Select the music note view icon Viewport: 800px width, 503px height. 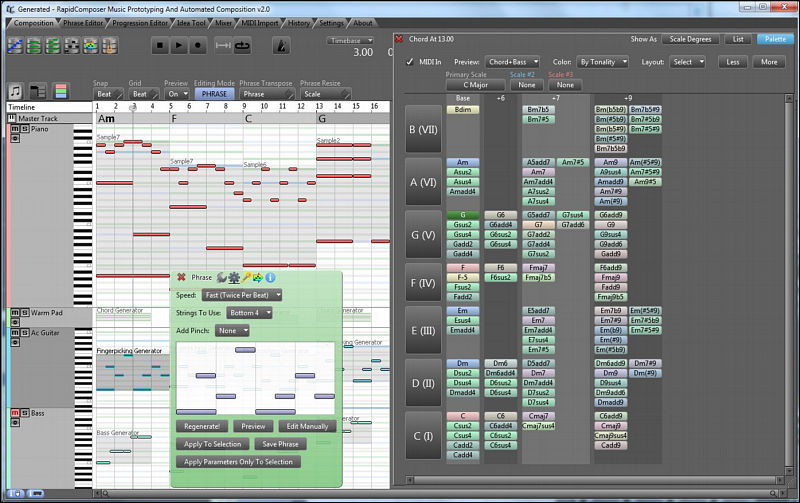click(15, 91)
